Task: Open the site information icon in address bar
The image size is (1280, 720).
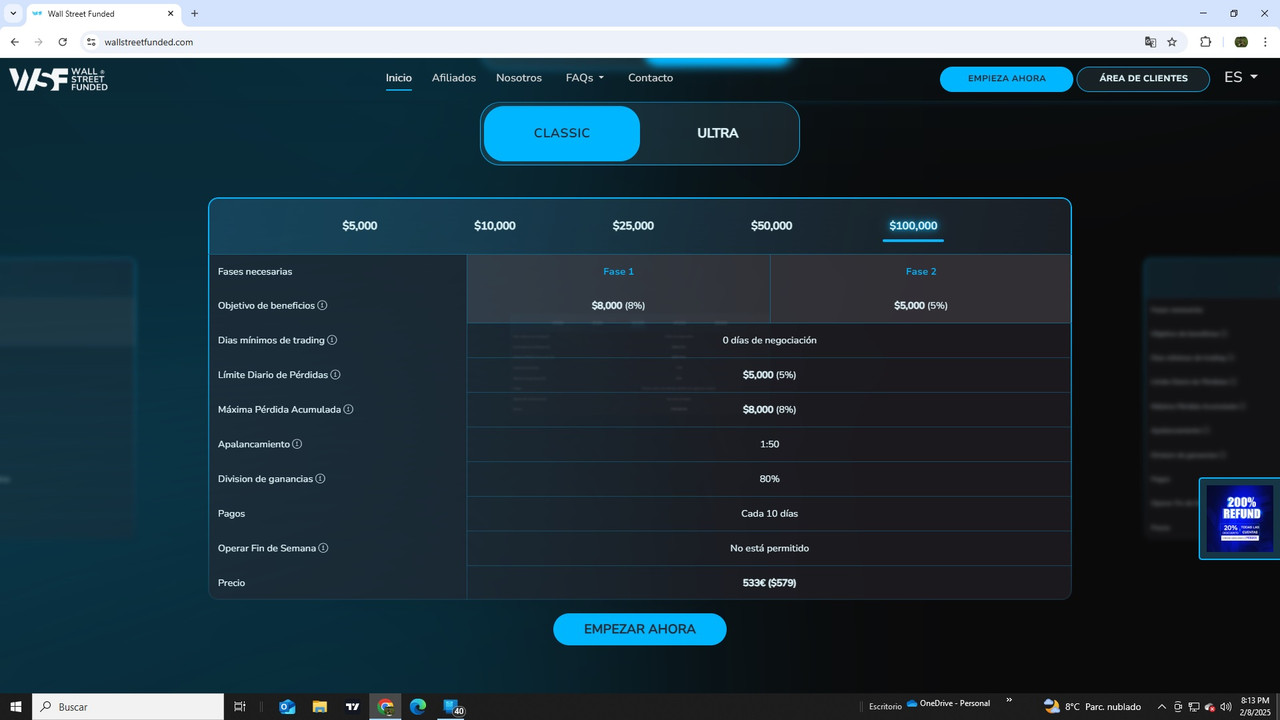Action: [x=91, y=42]
